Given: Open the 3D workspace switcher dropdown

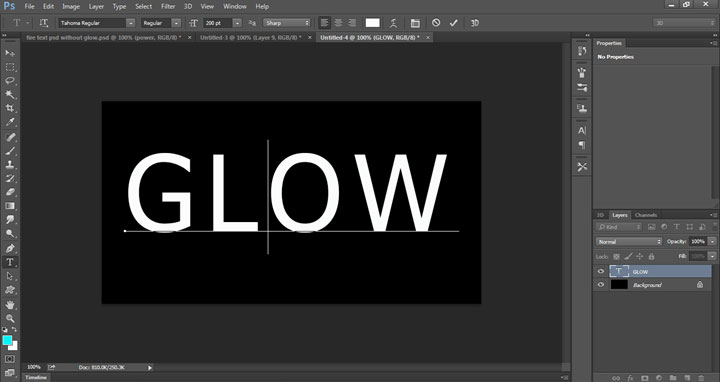Looking at the screenshot, I should (684, 23).
